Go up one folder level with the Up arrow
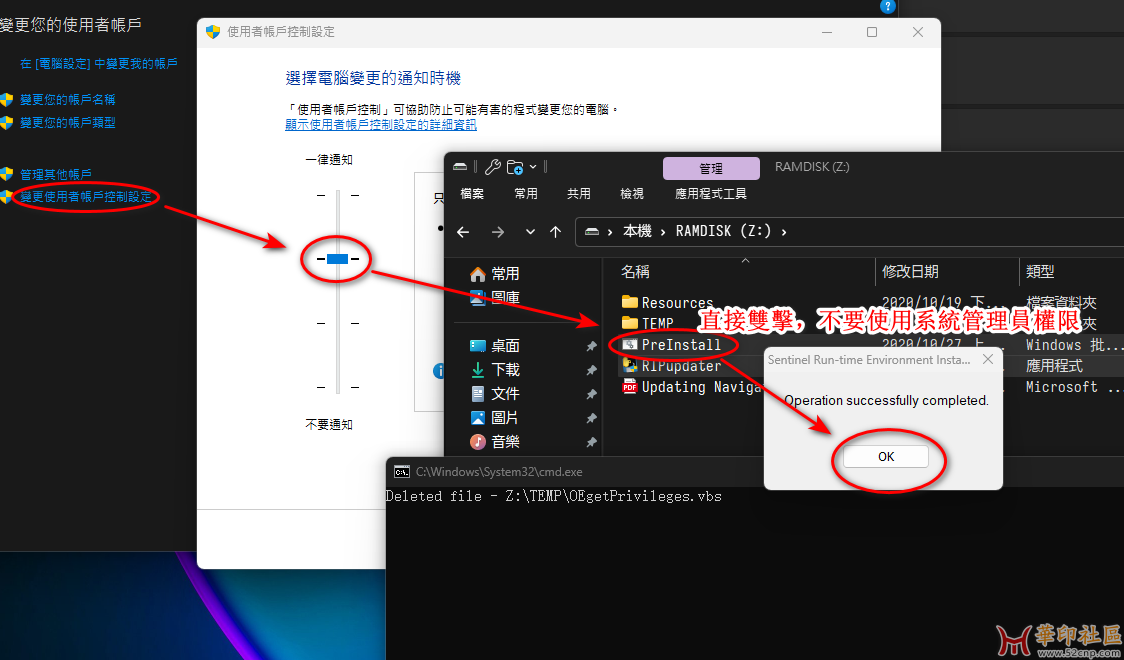The width and height of the screenshot is (1124, 660). click(x=556, y=232)
